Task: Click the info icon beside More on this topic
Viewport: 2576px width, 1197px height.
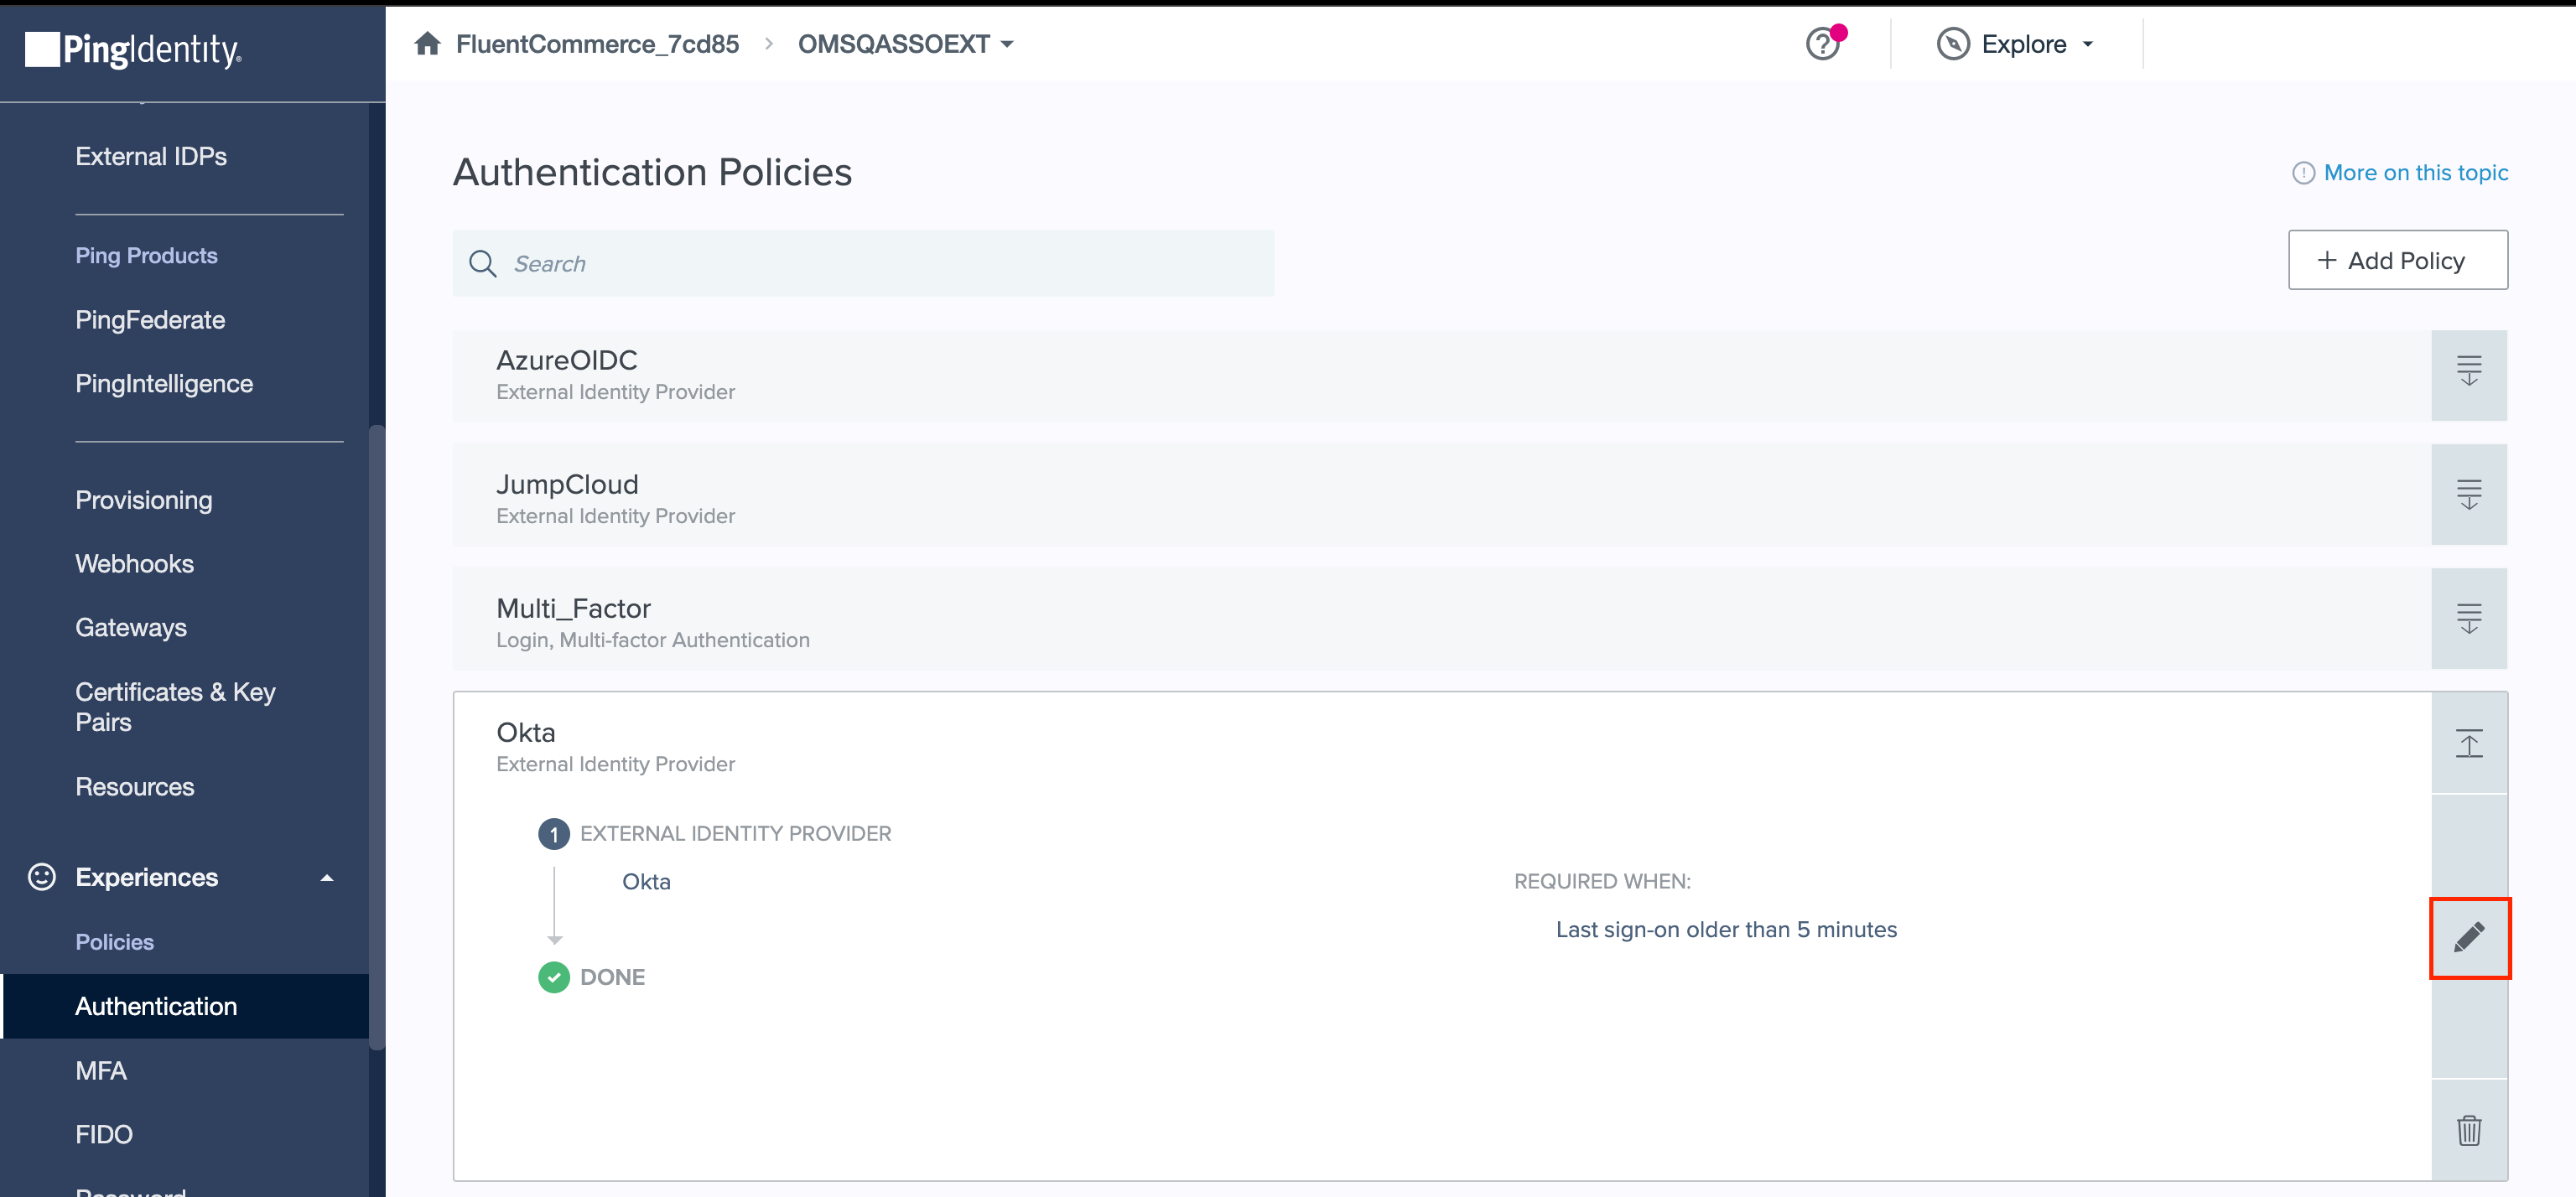Action: 2303,173
